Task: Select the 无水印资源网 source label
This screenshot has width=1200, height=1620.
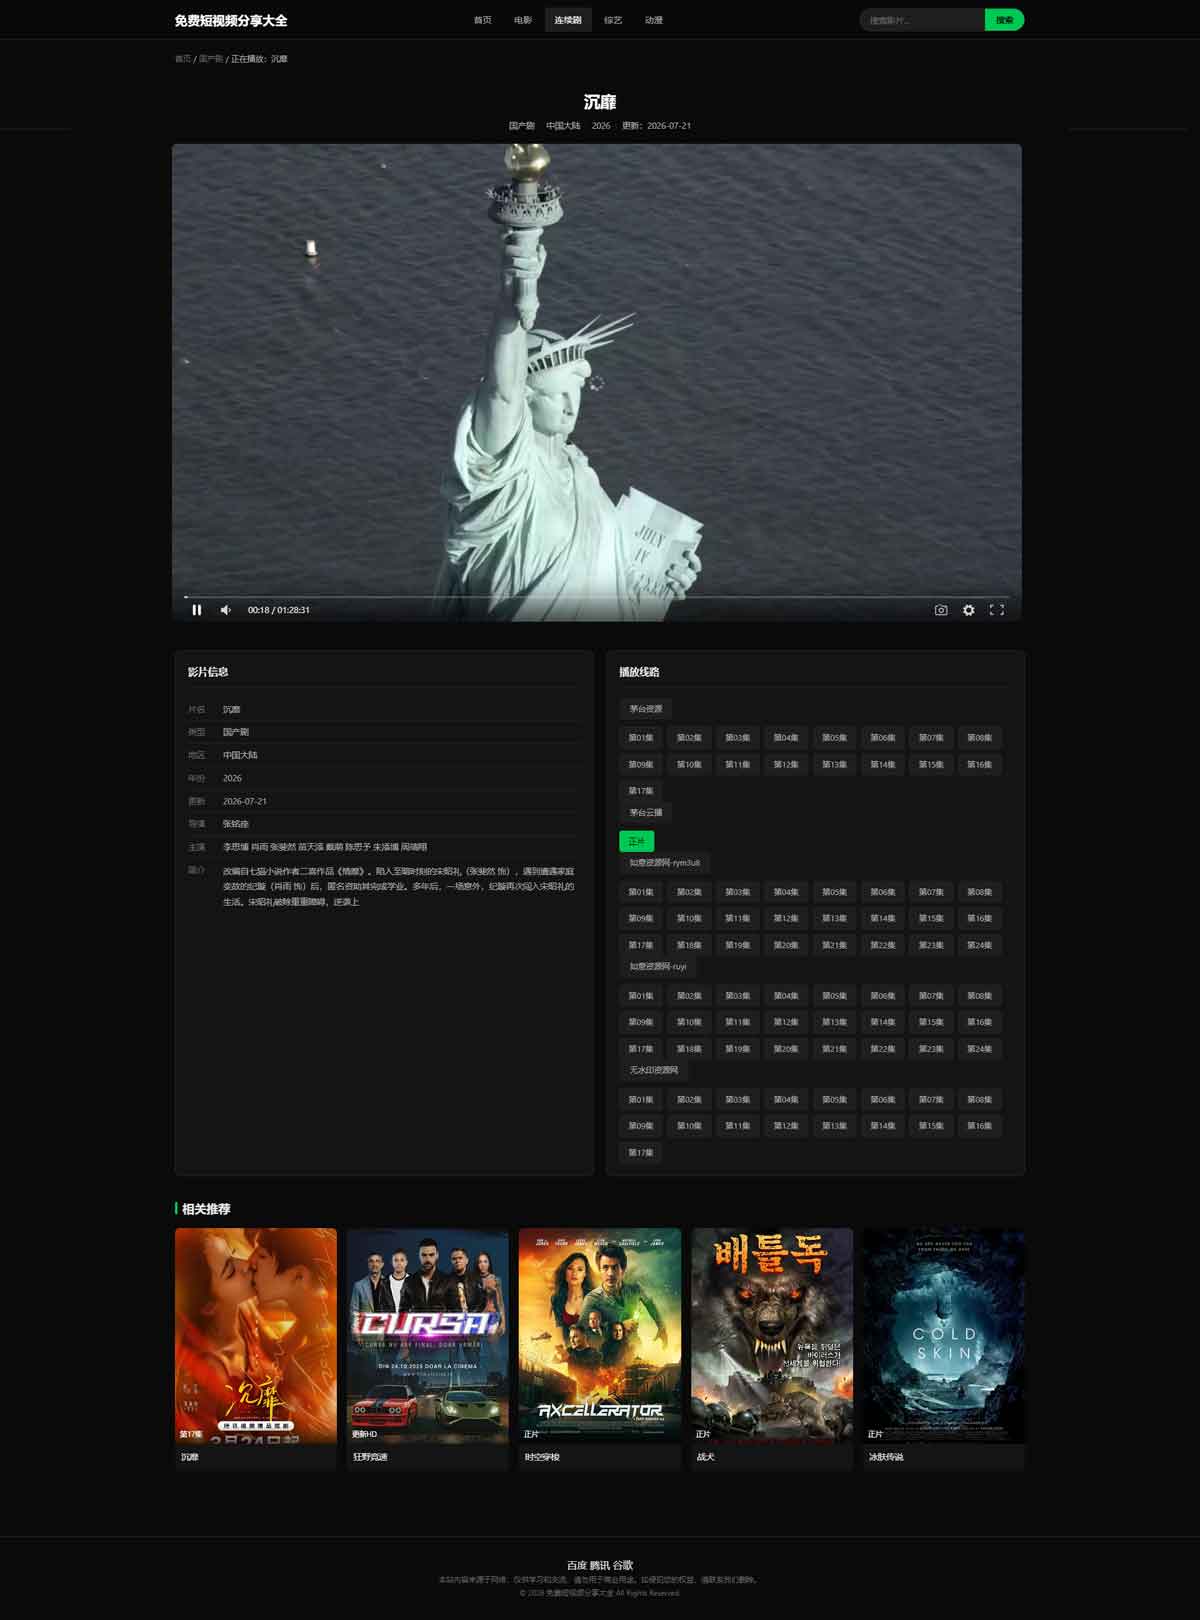Action: pyautogui.click(x=654, y=1071)
